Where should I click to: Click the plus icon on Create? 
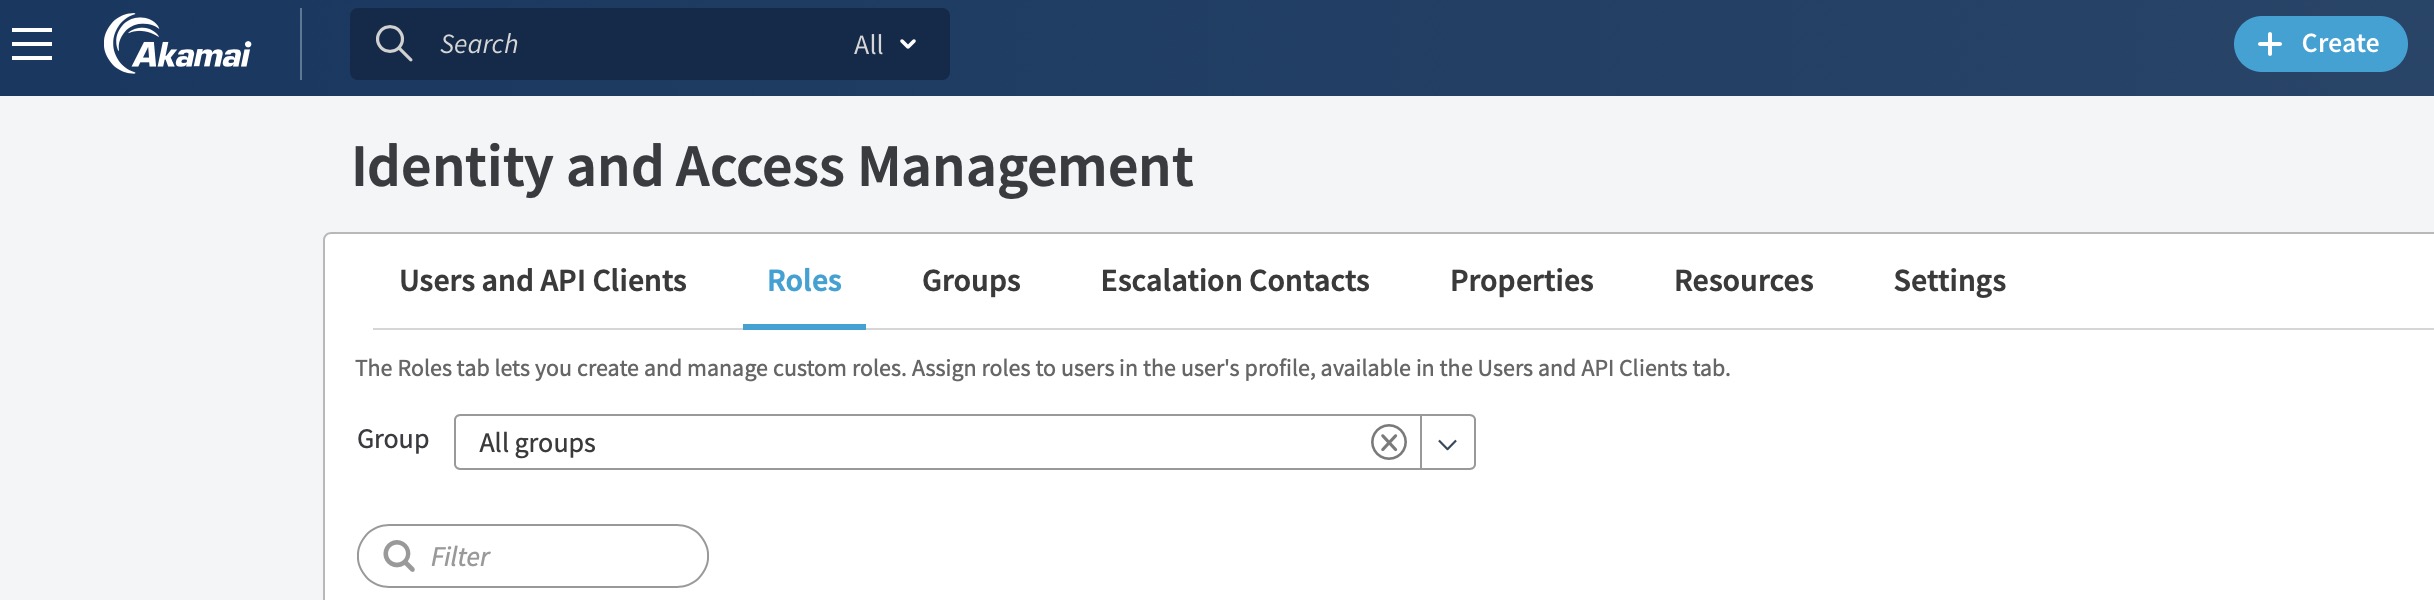click(x=2270, y=44)
